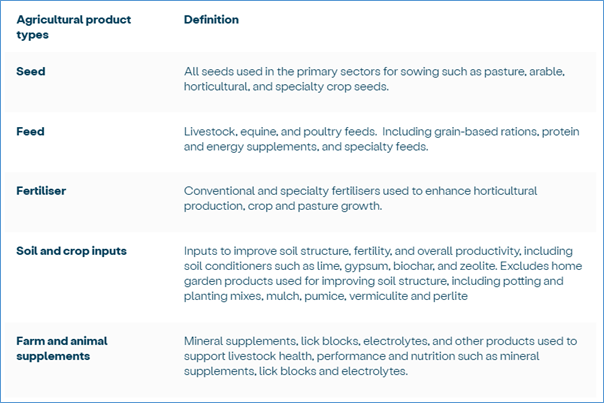Select the "Seed" row label
This screenshot has width=604, height=403.
tap(31, 72)
